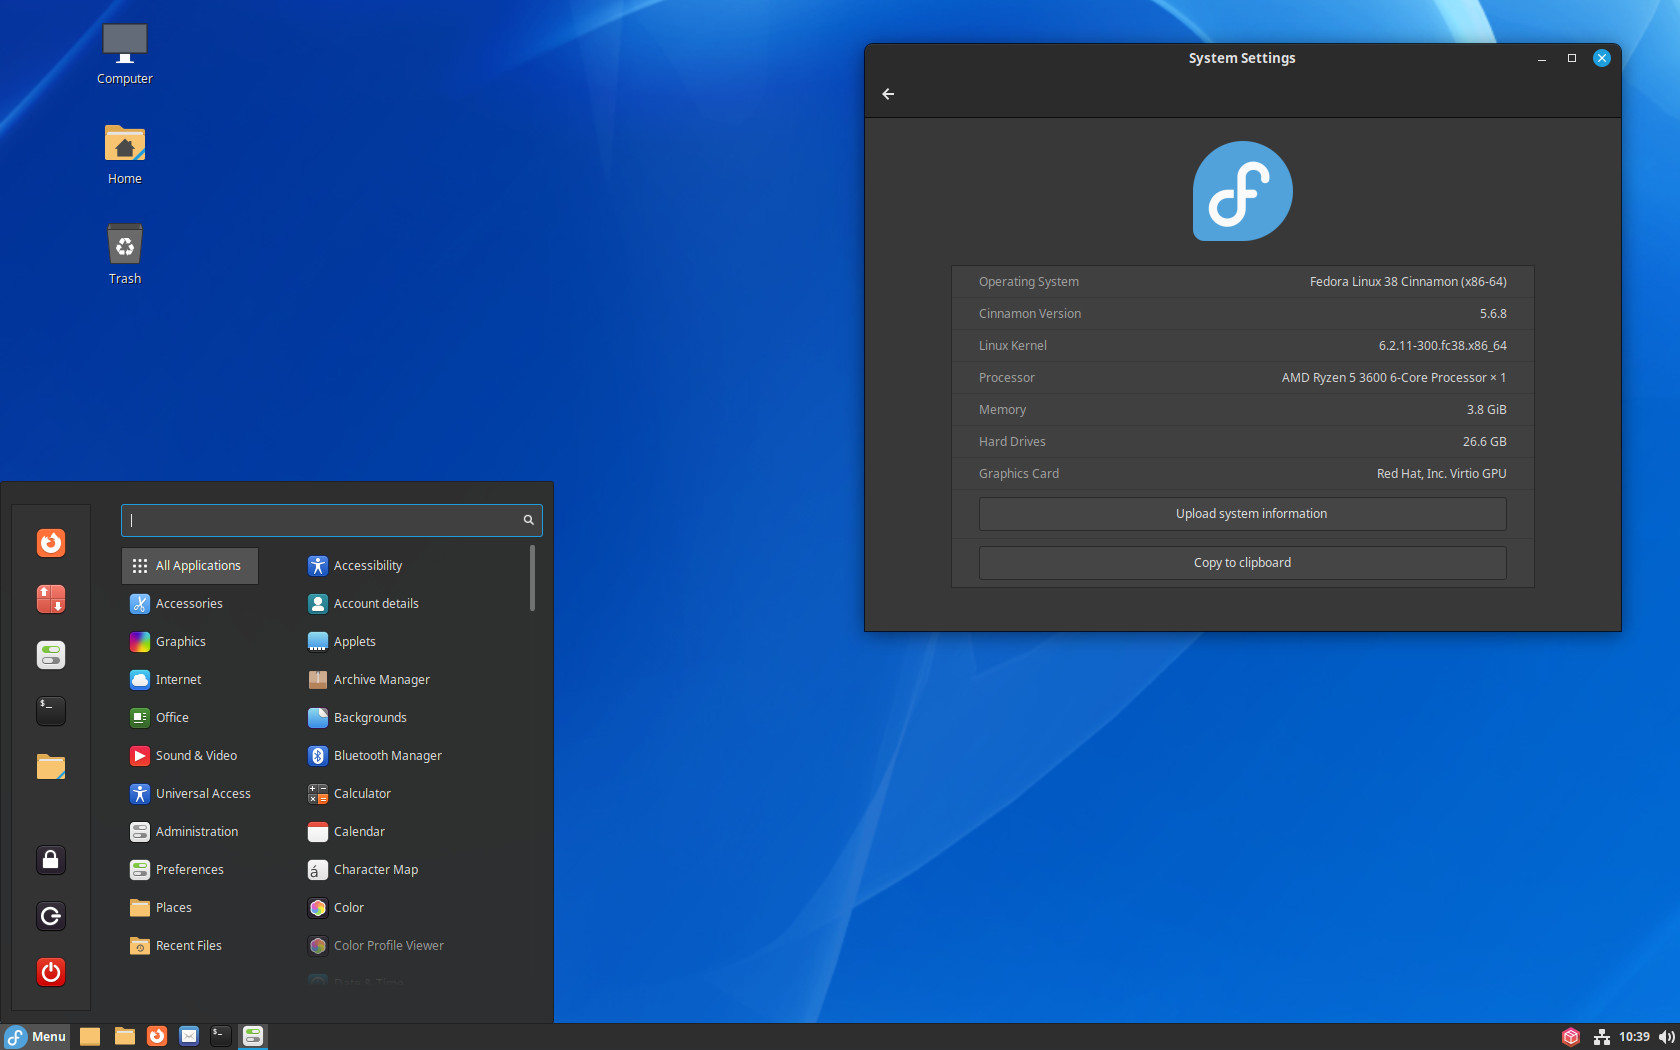The image size is (1680, 1050).
Task: Open Home folder desktop icon
Action: pyautogui.click(x=125, y=155)
